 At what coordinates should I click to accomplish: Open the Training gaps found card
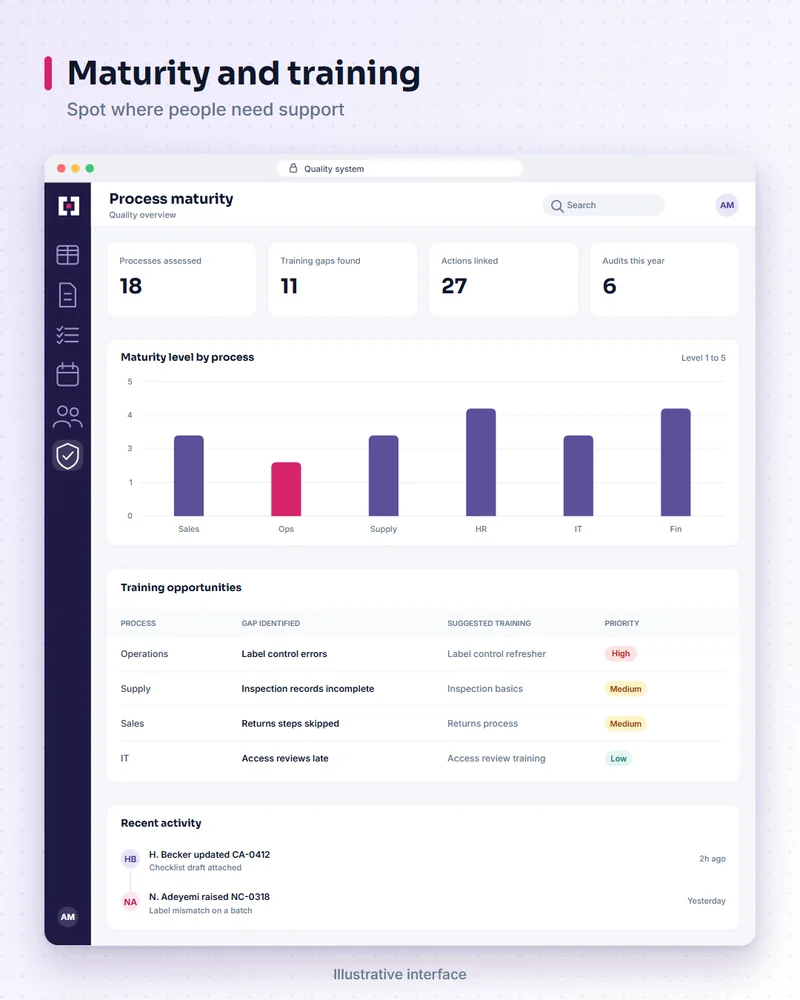coord(343,279)
